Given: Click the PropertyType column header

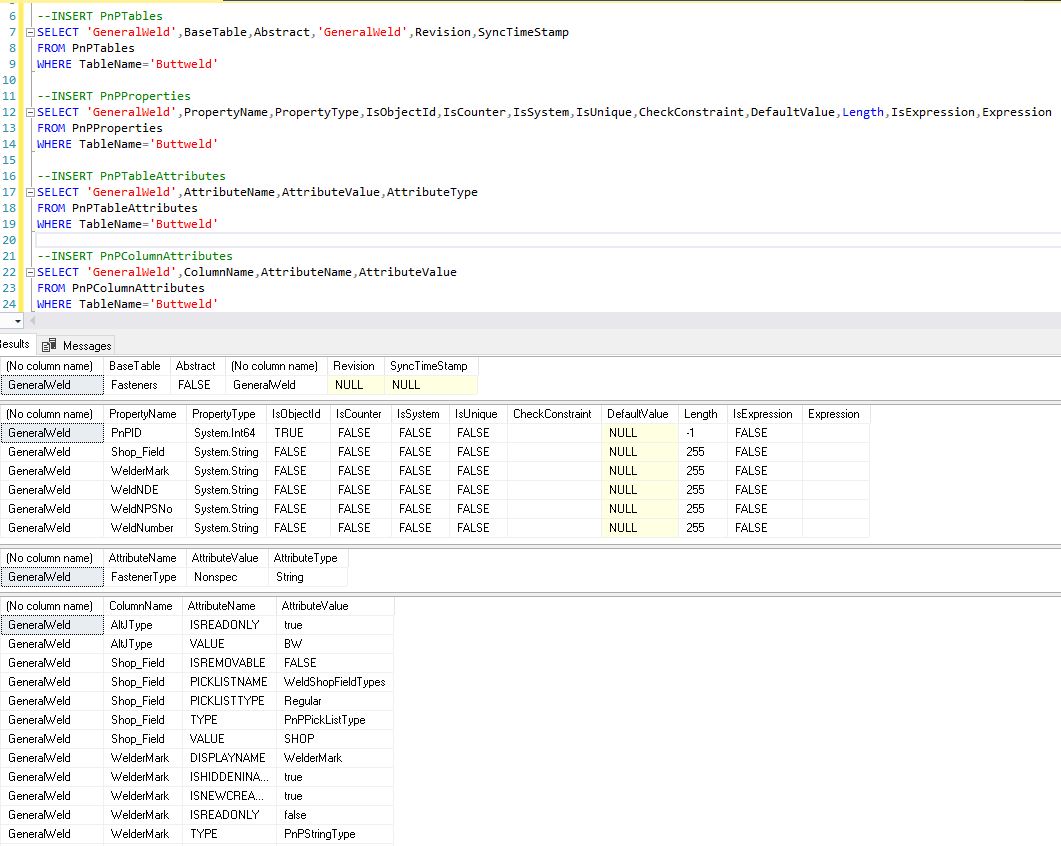Looking at the screenshot, I should click(x=223, y=414).
